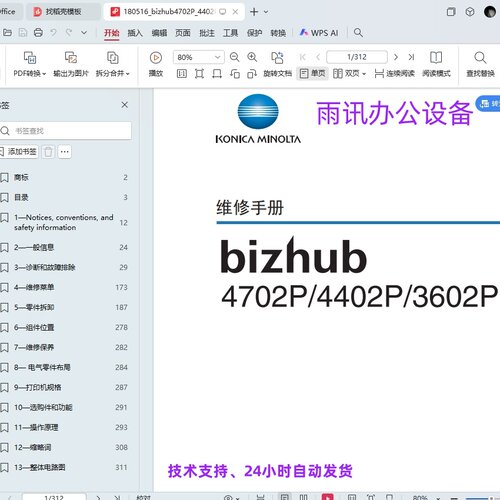Open bookmark 2—一般信息
This screenshot has width=500, height=500.
pyautogui.click(x=64, y=247)
